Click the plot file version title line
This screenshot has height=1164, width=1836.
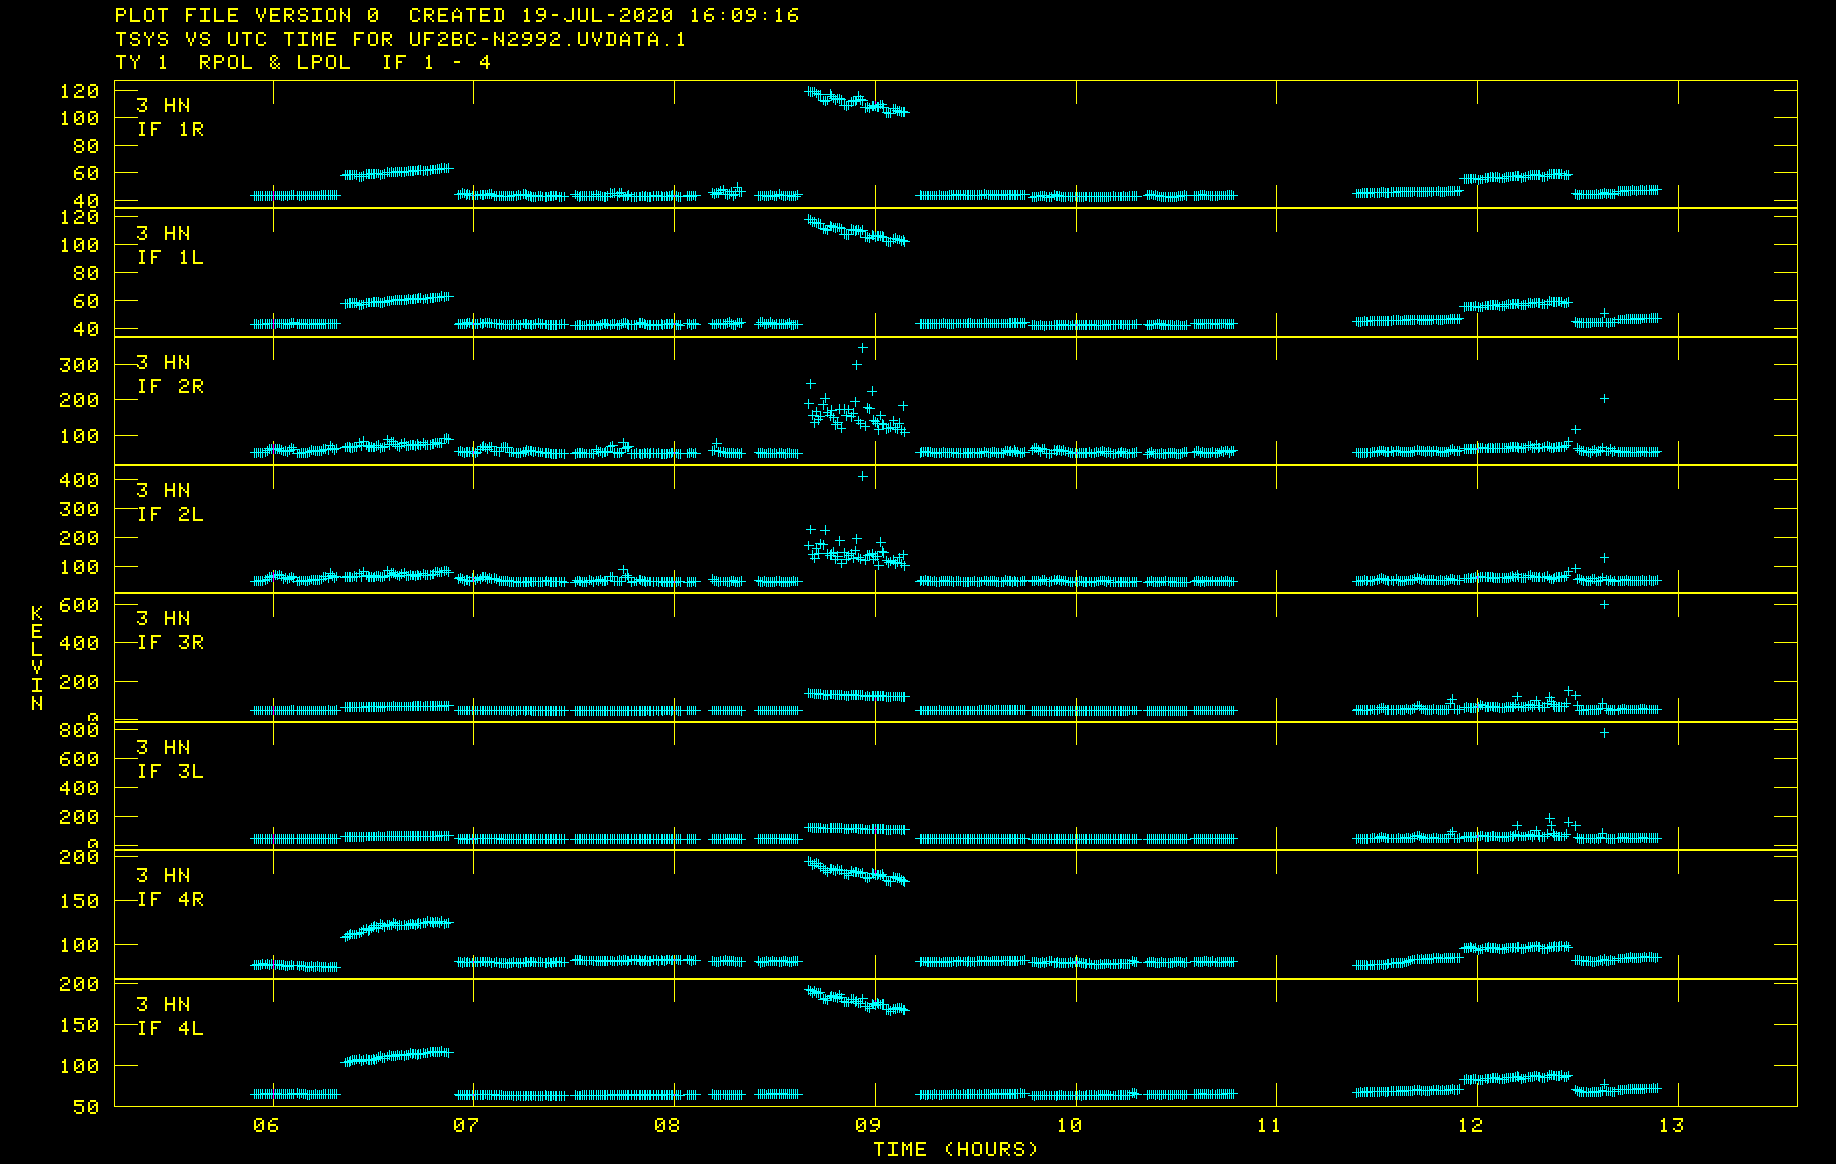click(456, 16)
